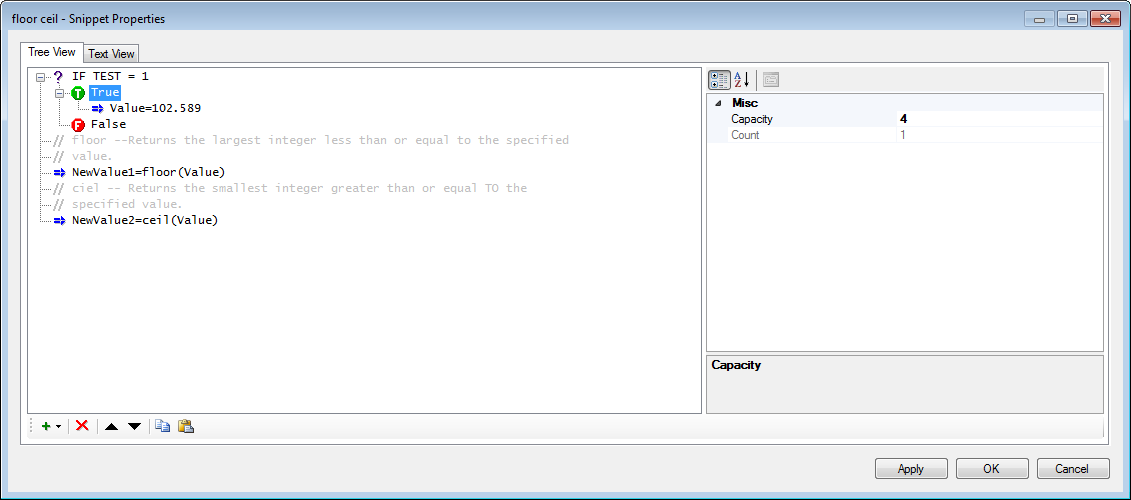Select the NewValue1=floor(Value) line
This screenshot has width=1131, height=500.
pos(148,172)
